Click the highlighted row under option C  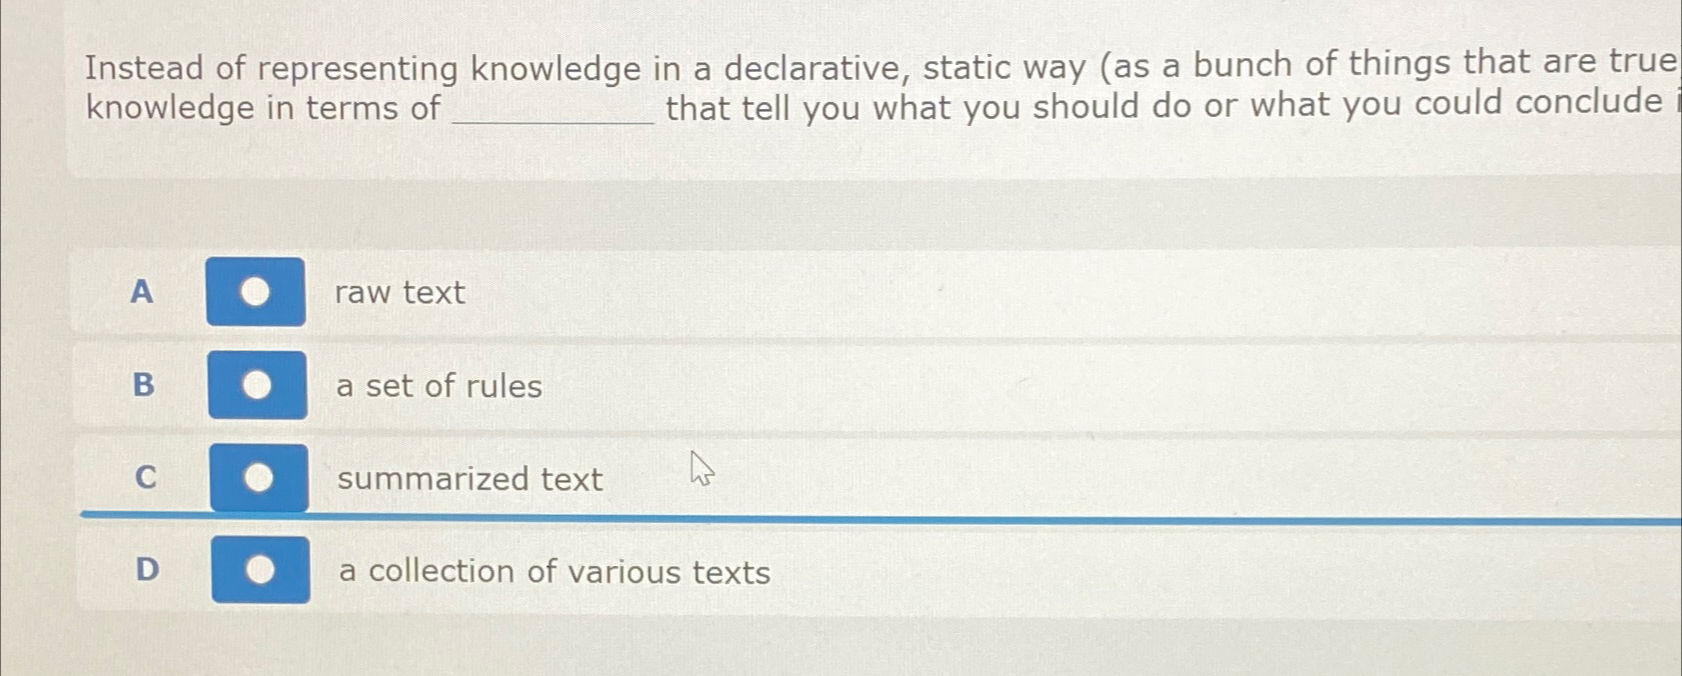tap(900, 479)
